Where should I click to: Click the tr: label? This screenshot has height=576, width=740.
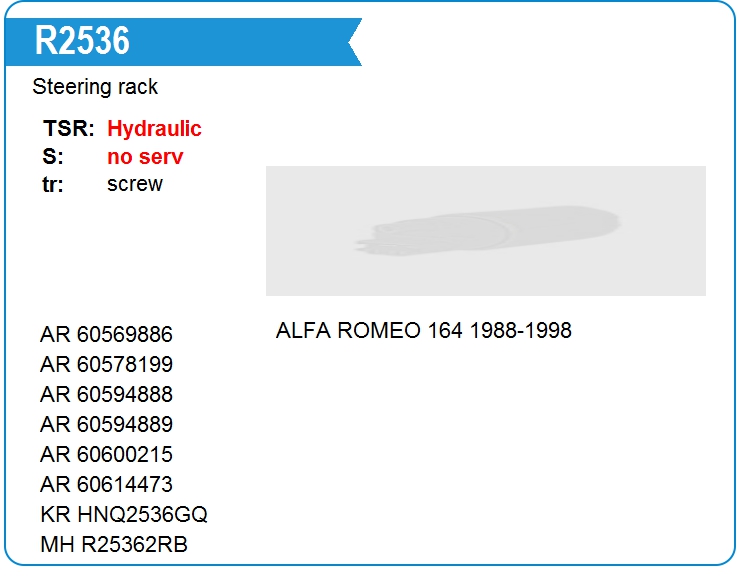(x=53, y=185)
